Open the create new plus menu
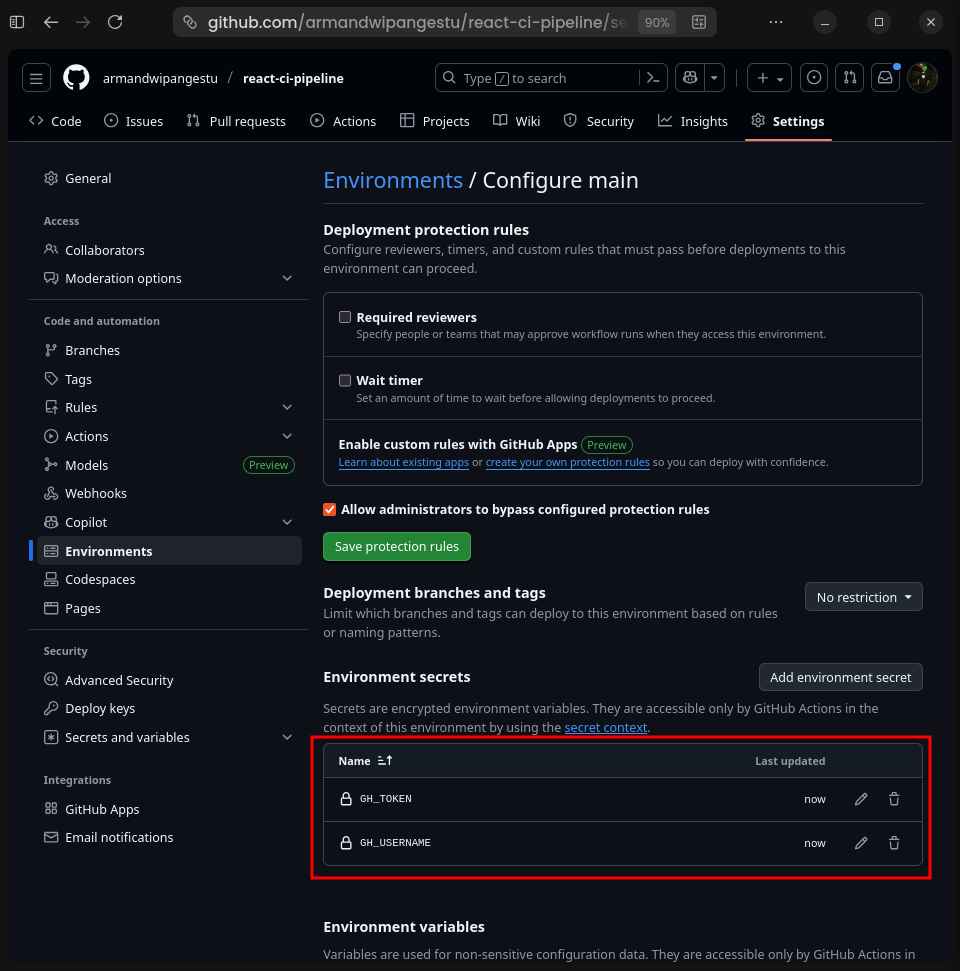 769,78
